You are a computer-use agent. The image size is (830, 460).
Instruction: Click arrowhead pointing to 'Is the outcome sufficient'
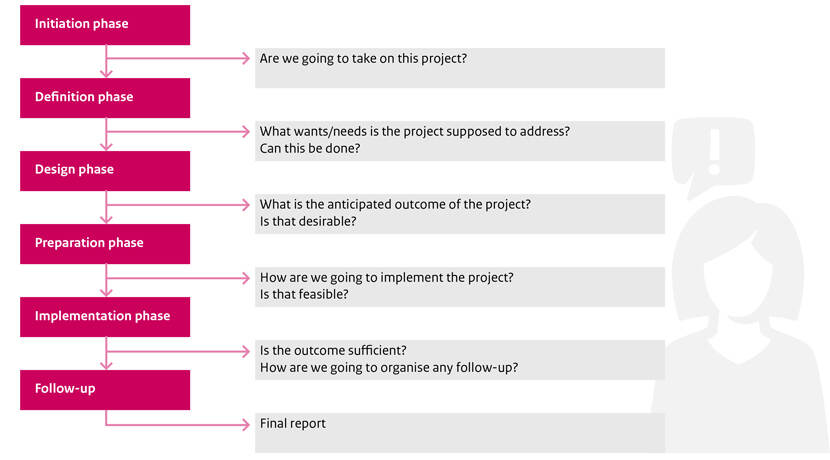(x=246, y=351)
